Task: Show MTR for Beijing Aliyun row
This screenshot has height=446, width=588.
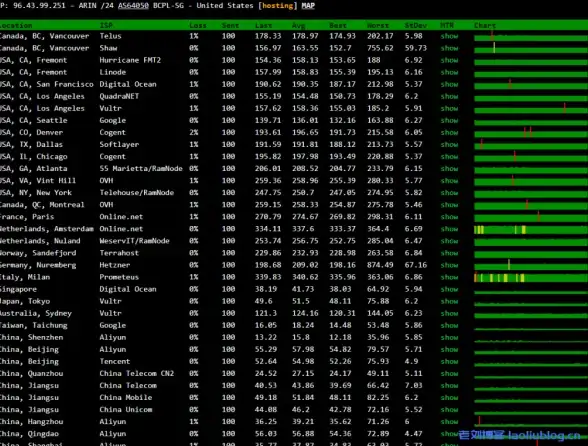Action: 449,349
